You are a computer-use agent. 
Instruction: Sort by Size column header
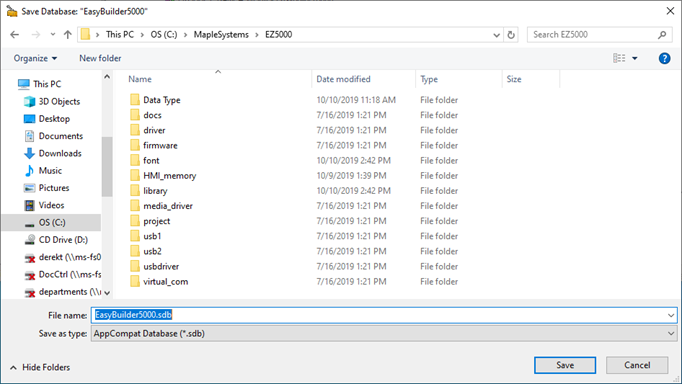pos(514,79)
